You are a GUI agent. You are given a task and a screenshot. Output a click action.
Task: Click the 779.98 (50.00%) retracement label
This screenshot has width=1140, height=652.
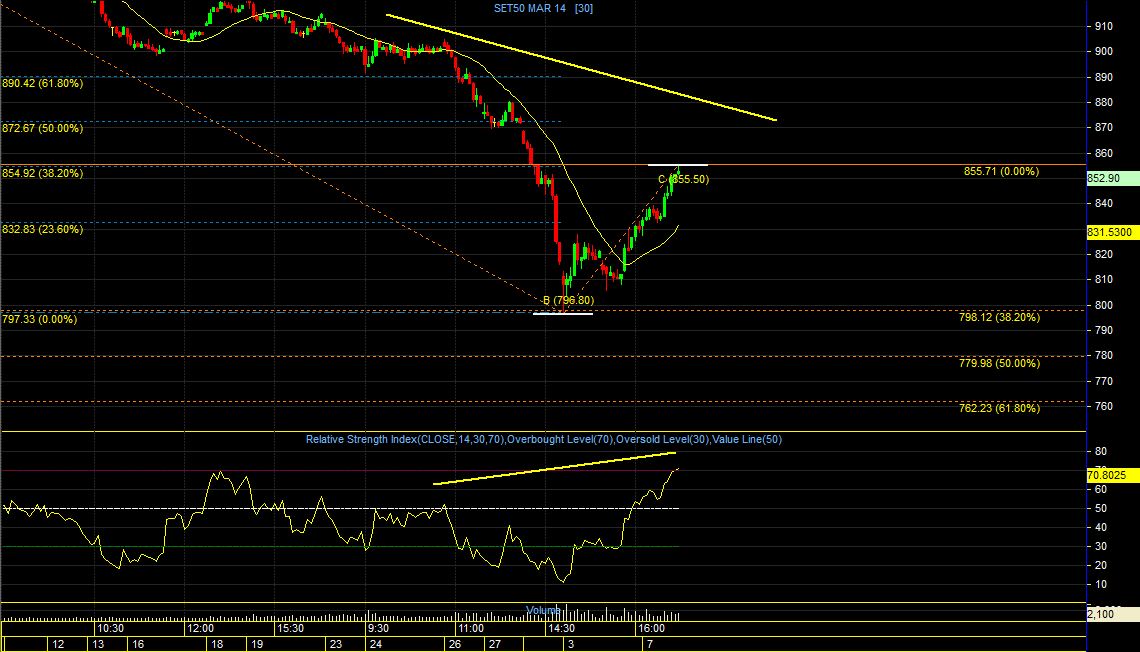pos(999,363)
